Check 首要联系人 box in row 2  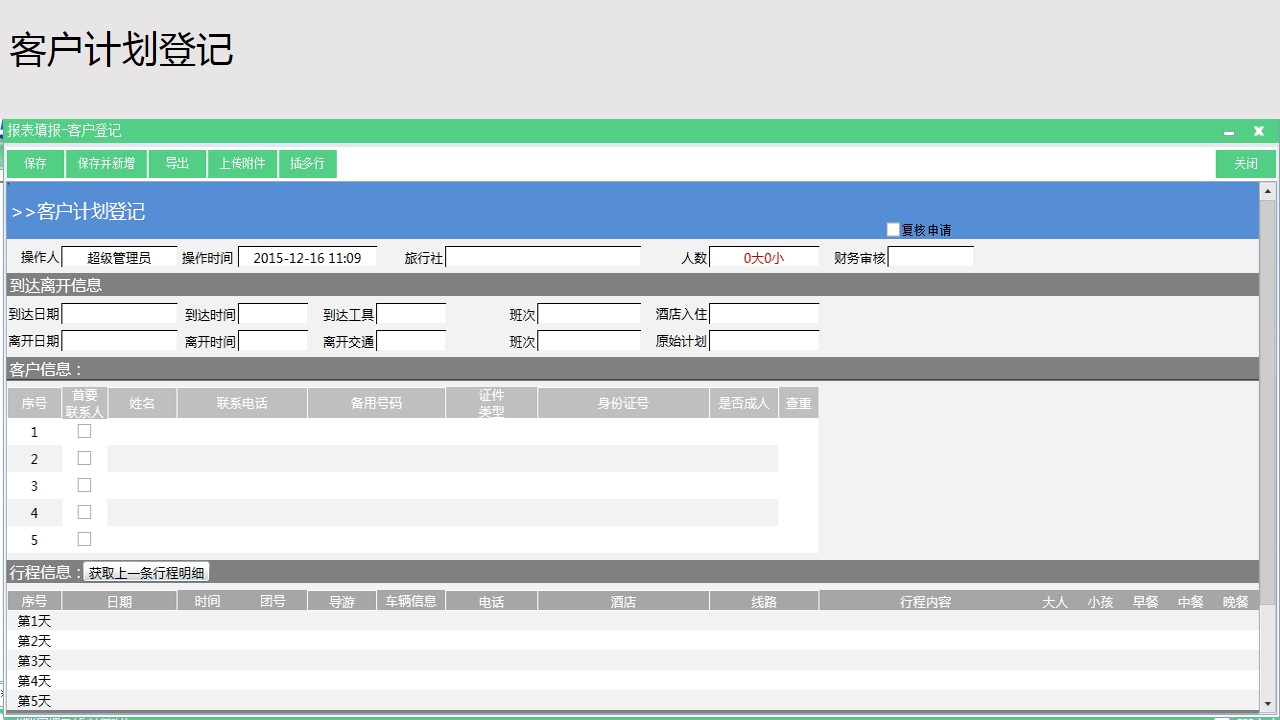(x=85, y=458)
